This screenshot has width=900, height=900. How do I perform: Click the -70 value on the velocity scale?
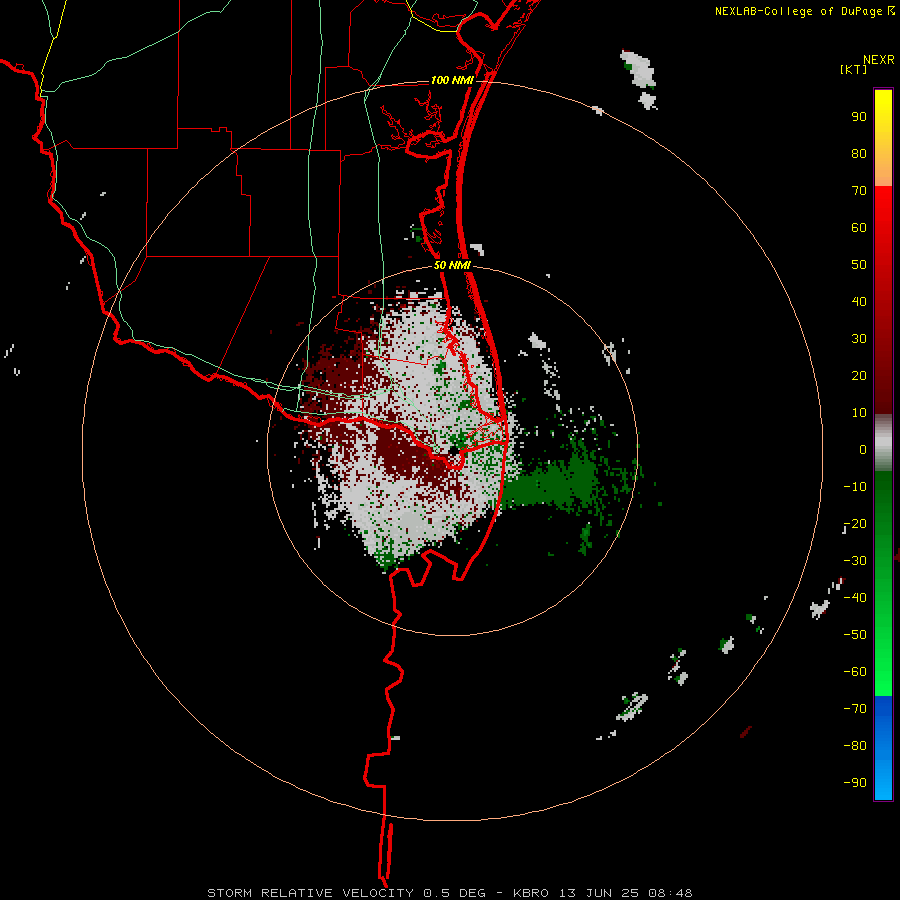(855, 709)
